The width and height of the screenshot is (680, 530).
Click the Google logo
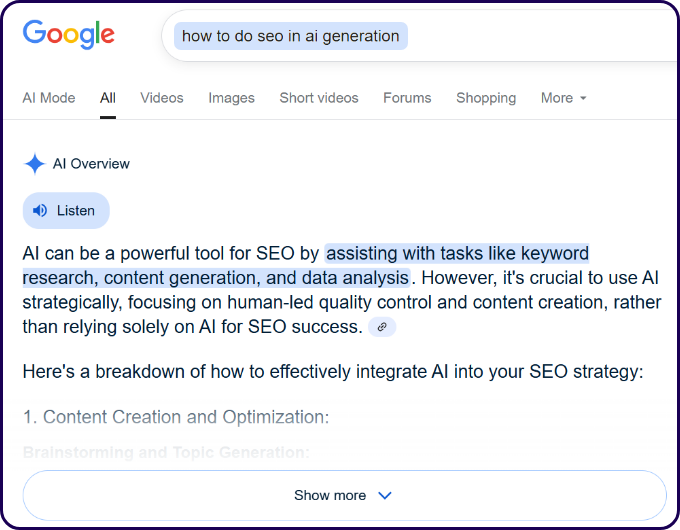[69, 35]
